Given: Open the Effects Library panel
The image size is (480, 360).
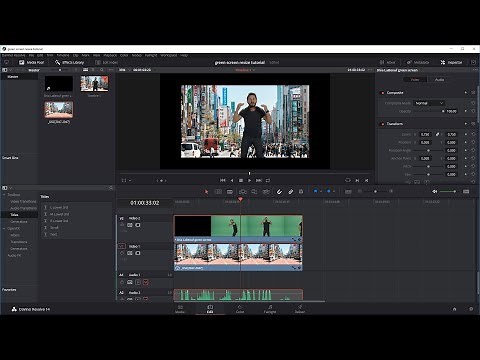Looking at the screenshot, I should coord(70,62).
